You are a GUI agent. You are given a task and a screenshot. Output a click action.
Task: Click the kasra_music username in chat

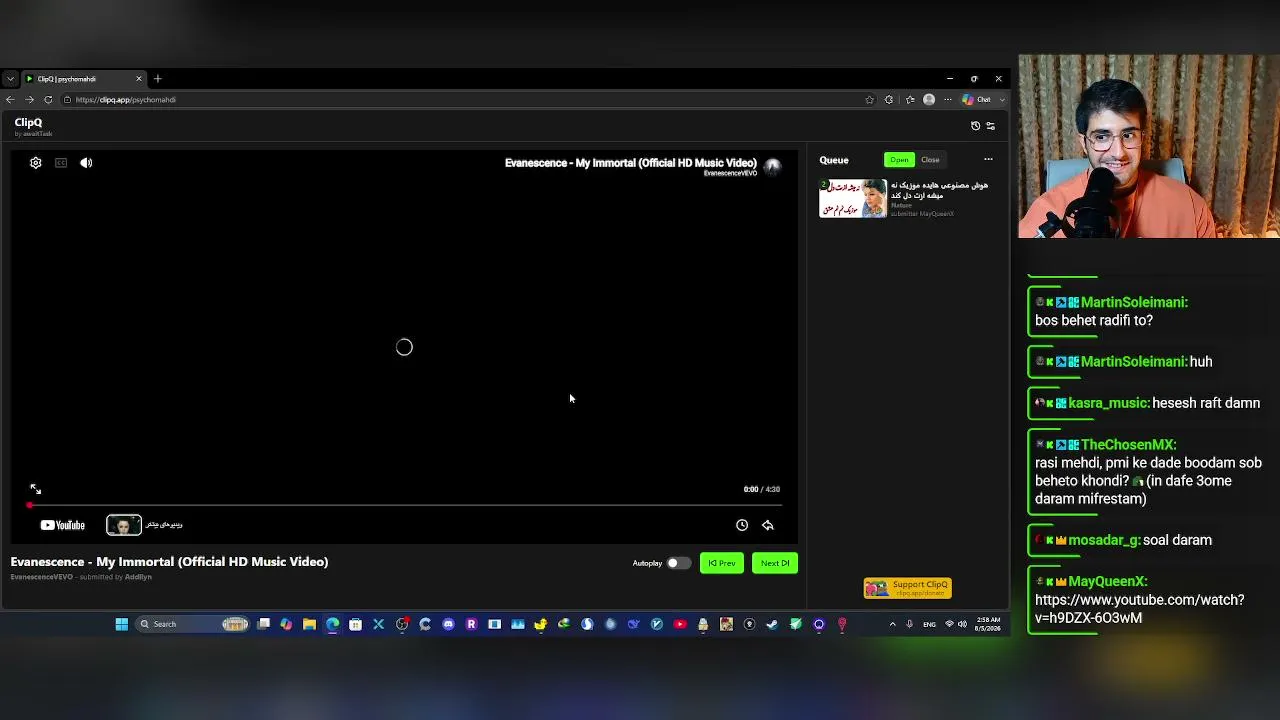1108,403
